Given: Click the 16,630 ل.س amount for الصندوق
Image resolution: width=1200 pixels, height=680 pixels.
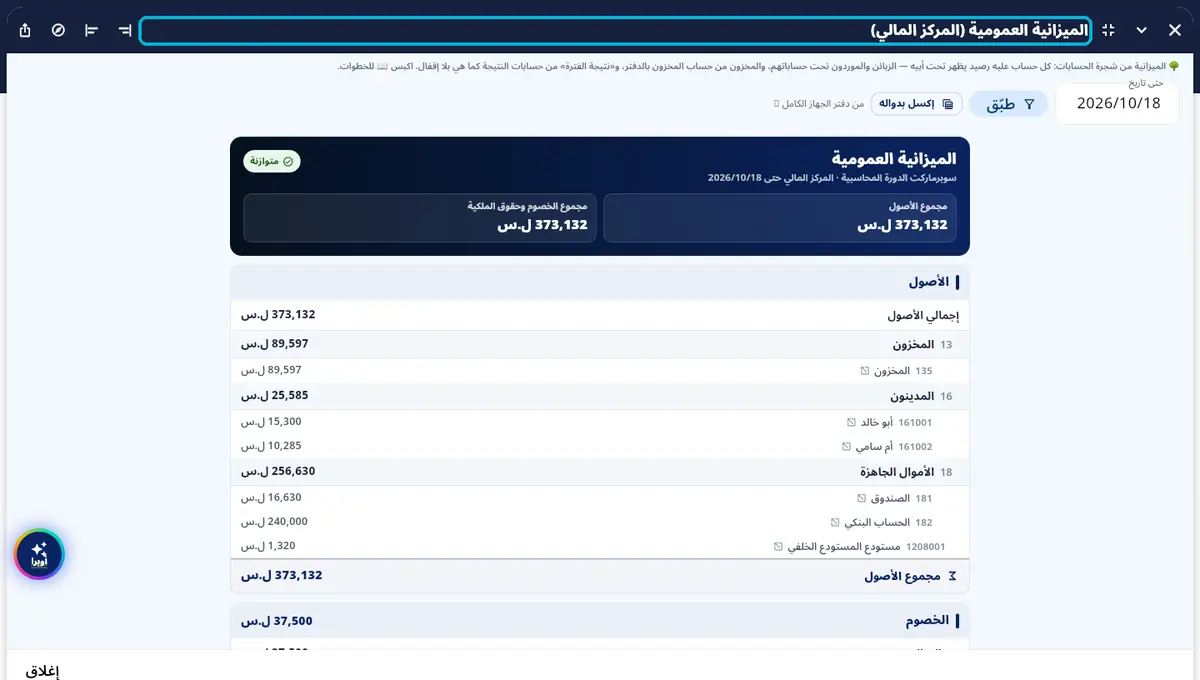Looking at the screenshot, I should 271,497.
